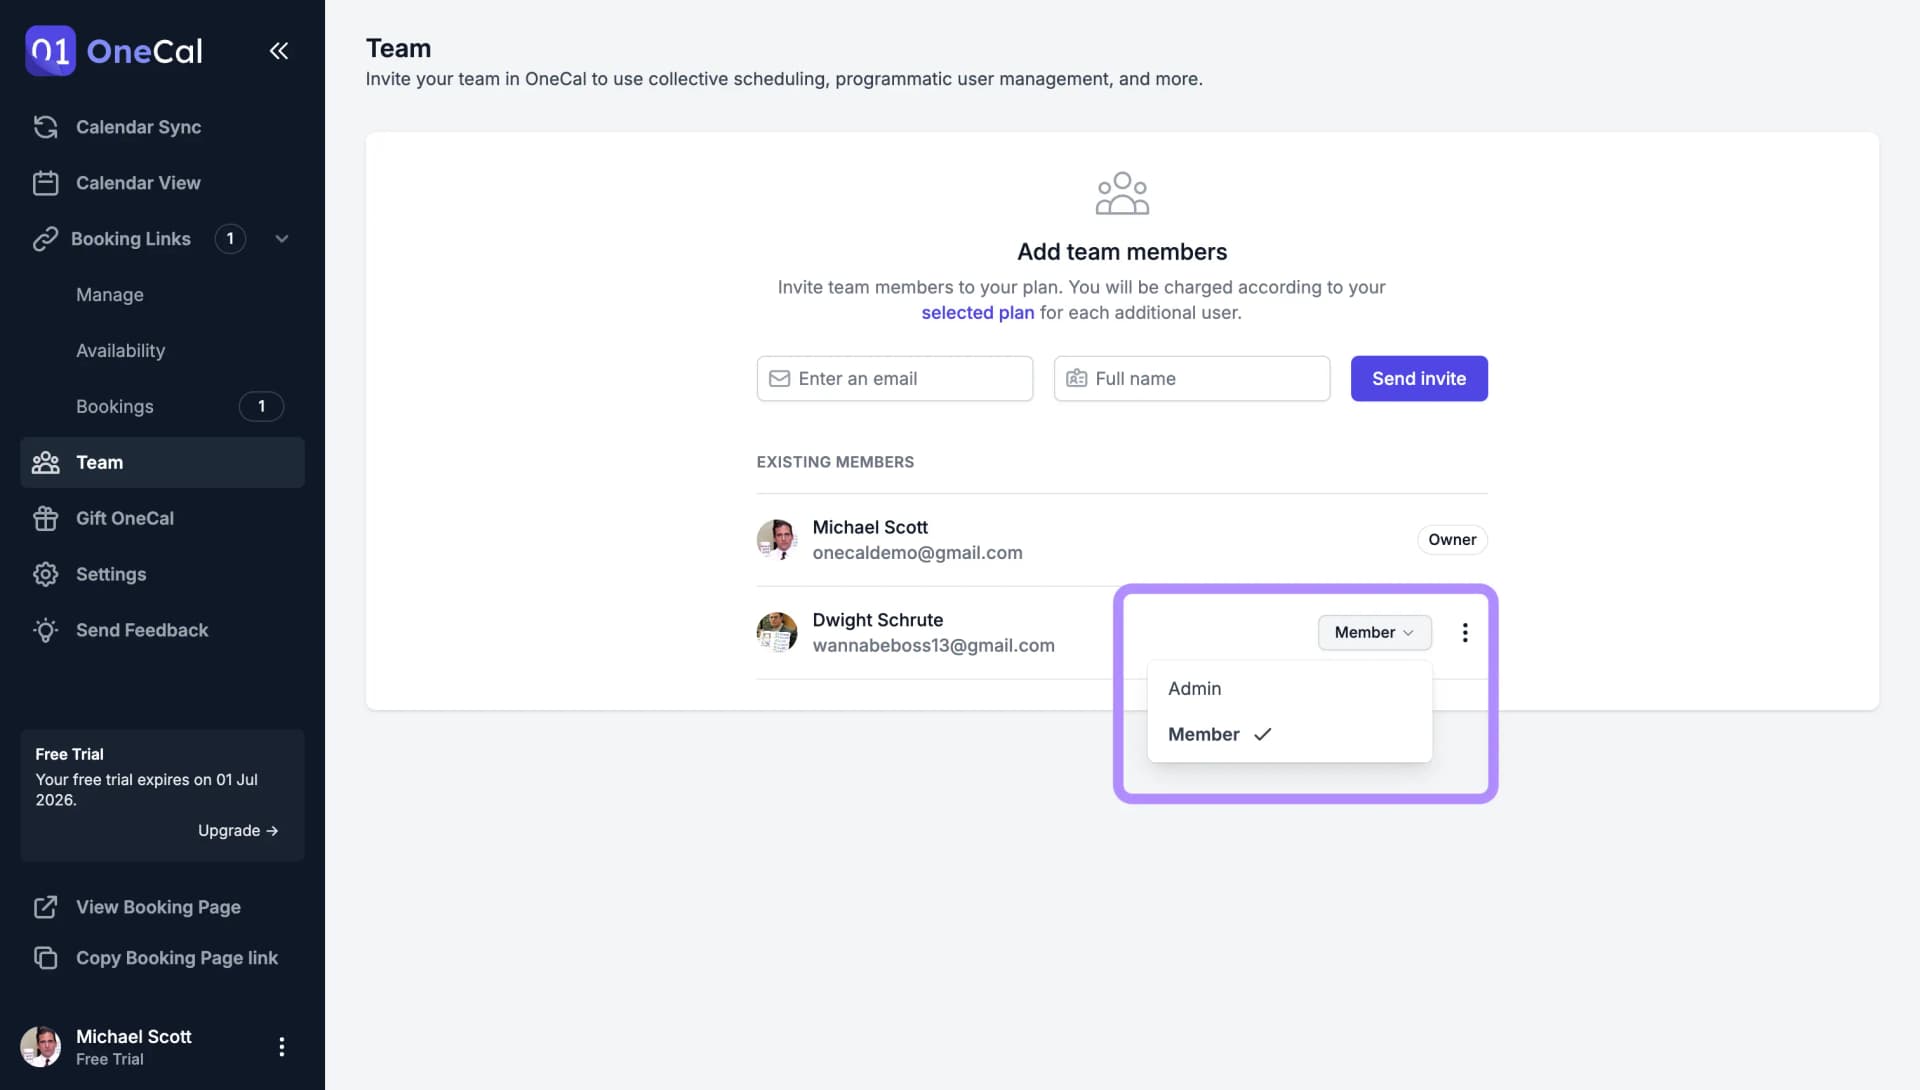The image size is (1920, 1090).
Task: Click the EXISTING MEMBERS heading
Action: coord(835,462)
